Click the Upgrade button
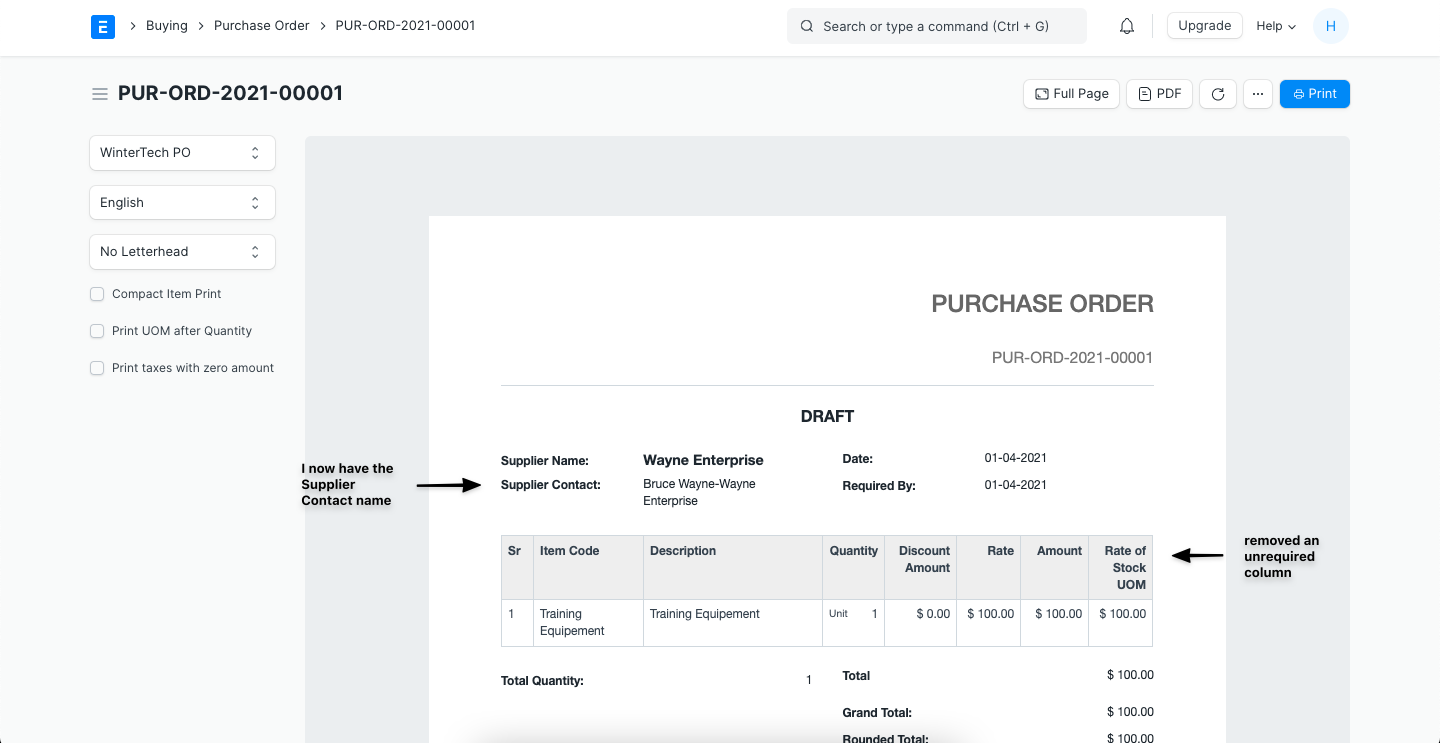 point(1204,26)
